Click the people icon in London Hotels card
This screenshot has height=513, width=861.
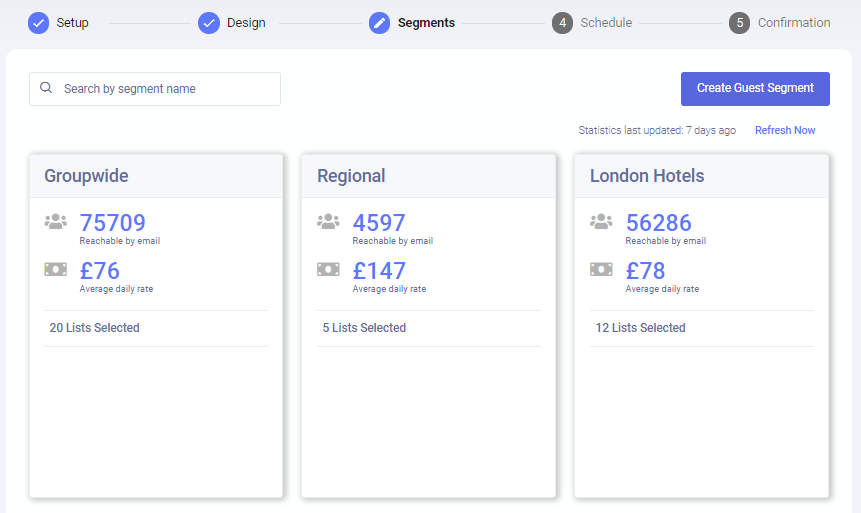pyautogui.click(x=601, y=222)
